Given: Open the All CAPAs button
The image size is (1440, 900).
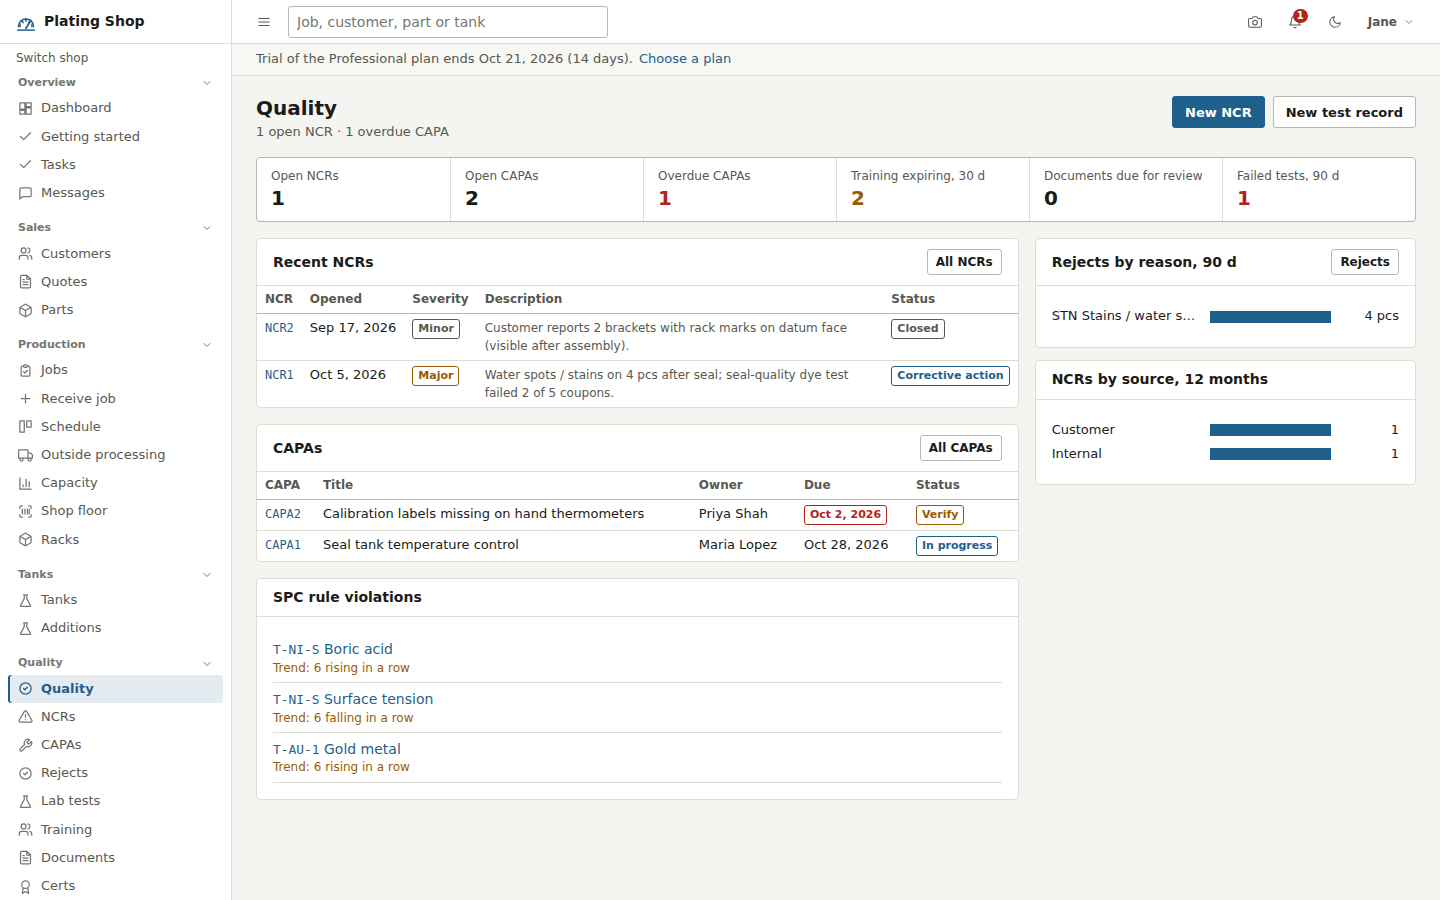Looking at the screenshot, I should [960, 448].
